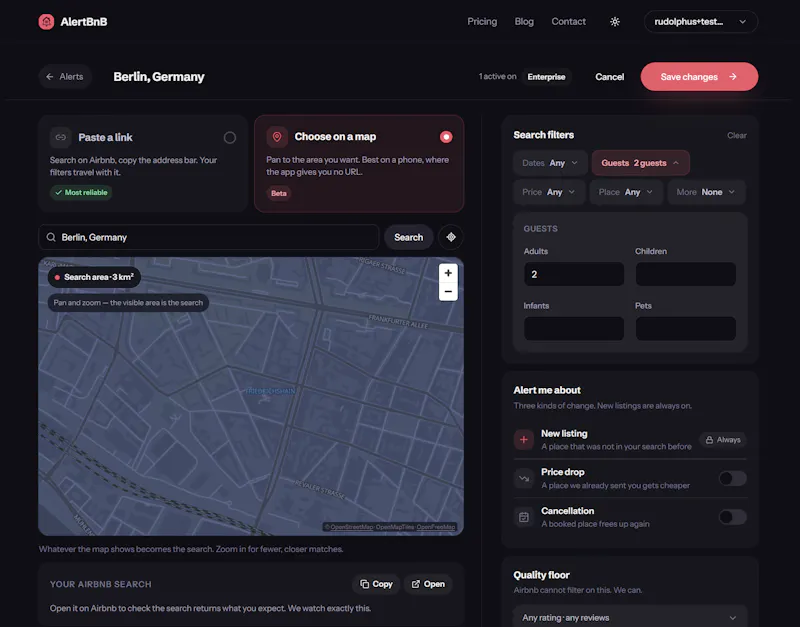Open the rudolphus+test account menu

coord(701,21)
